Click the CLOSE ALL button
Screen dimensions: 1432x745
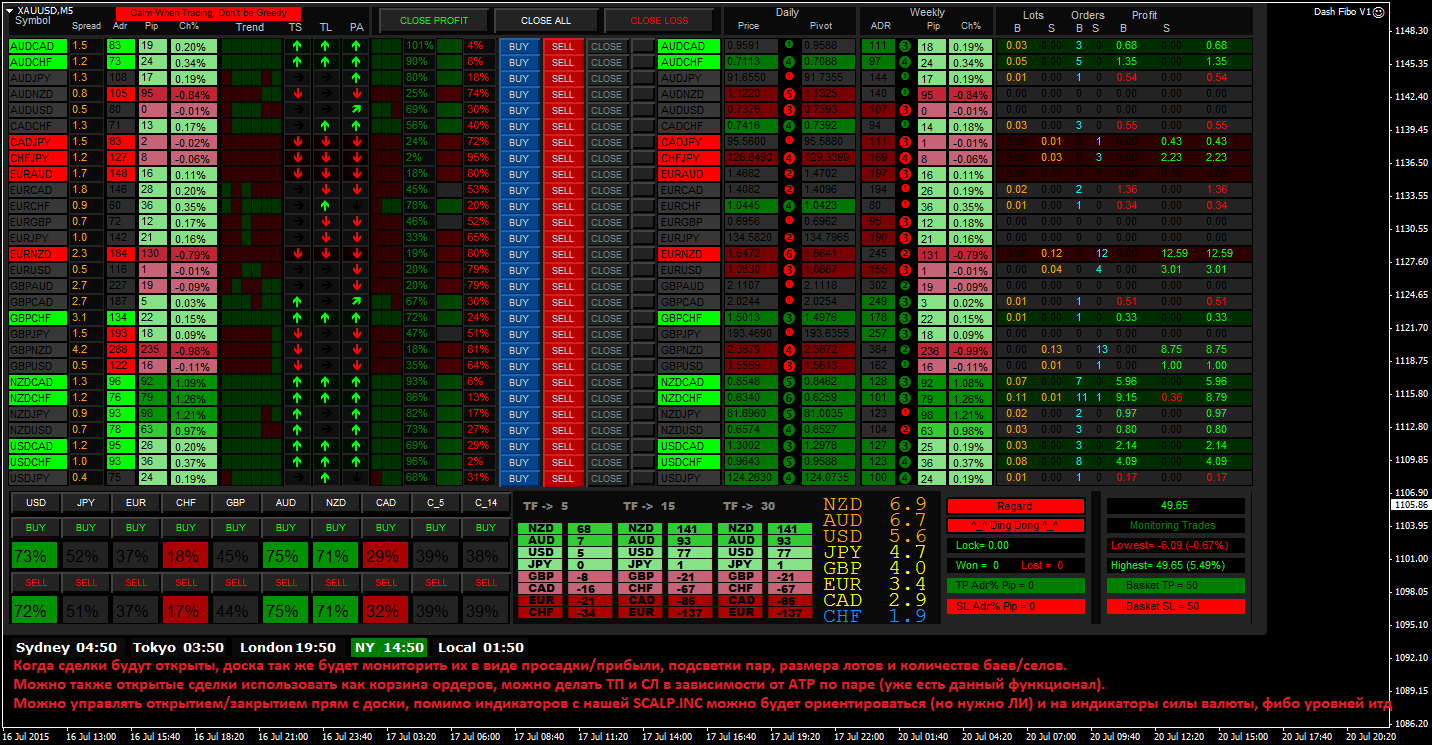546,20
